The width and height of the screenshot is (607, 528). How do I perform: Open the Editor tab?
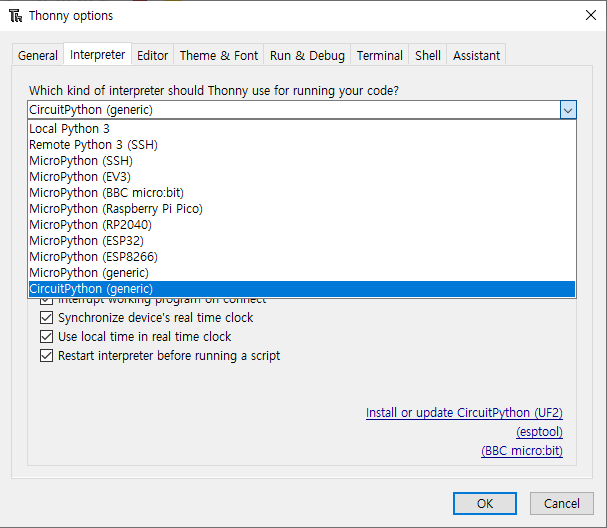click(153, 55)
